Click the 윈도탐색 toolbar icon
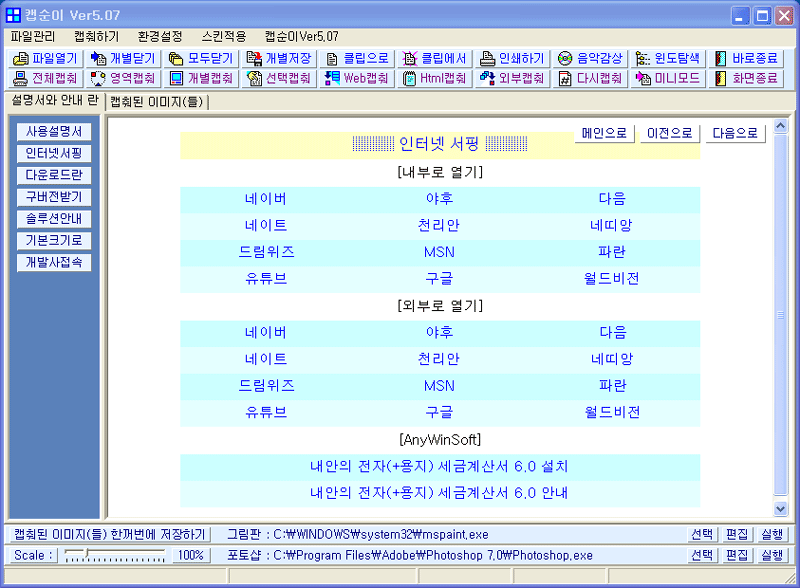 coord(642,59)
